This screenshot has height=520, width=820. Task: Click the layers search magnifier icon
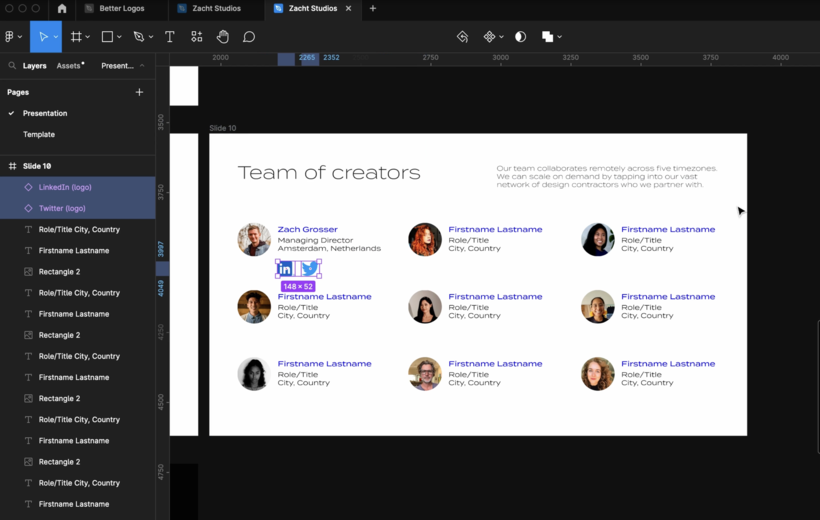pyautogui.click(x=12, y=65)
